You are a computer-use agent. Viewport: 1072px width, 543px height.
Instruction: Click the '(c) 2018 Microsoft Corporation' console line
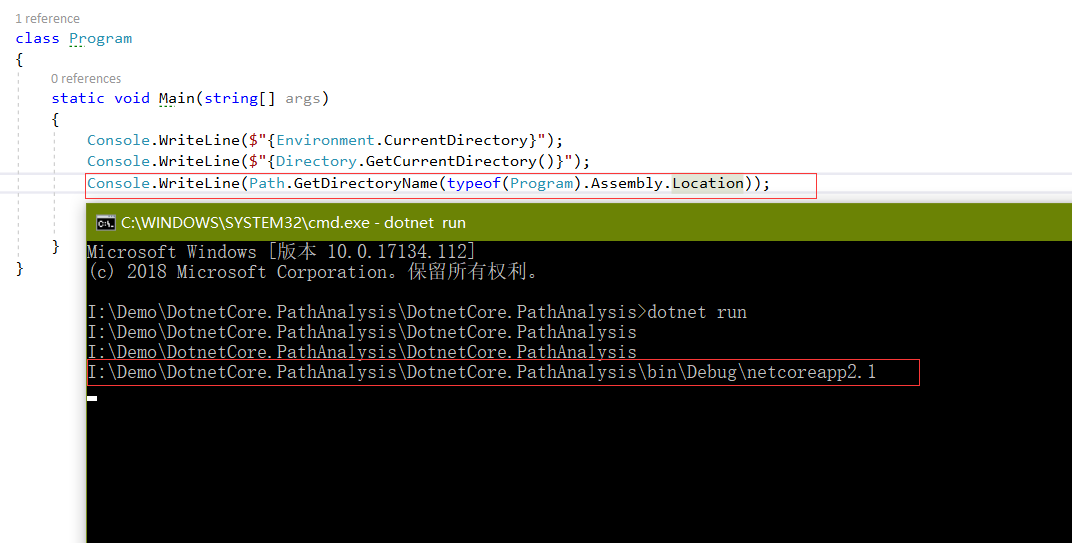tap(314, 272)
